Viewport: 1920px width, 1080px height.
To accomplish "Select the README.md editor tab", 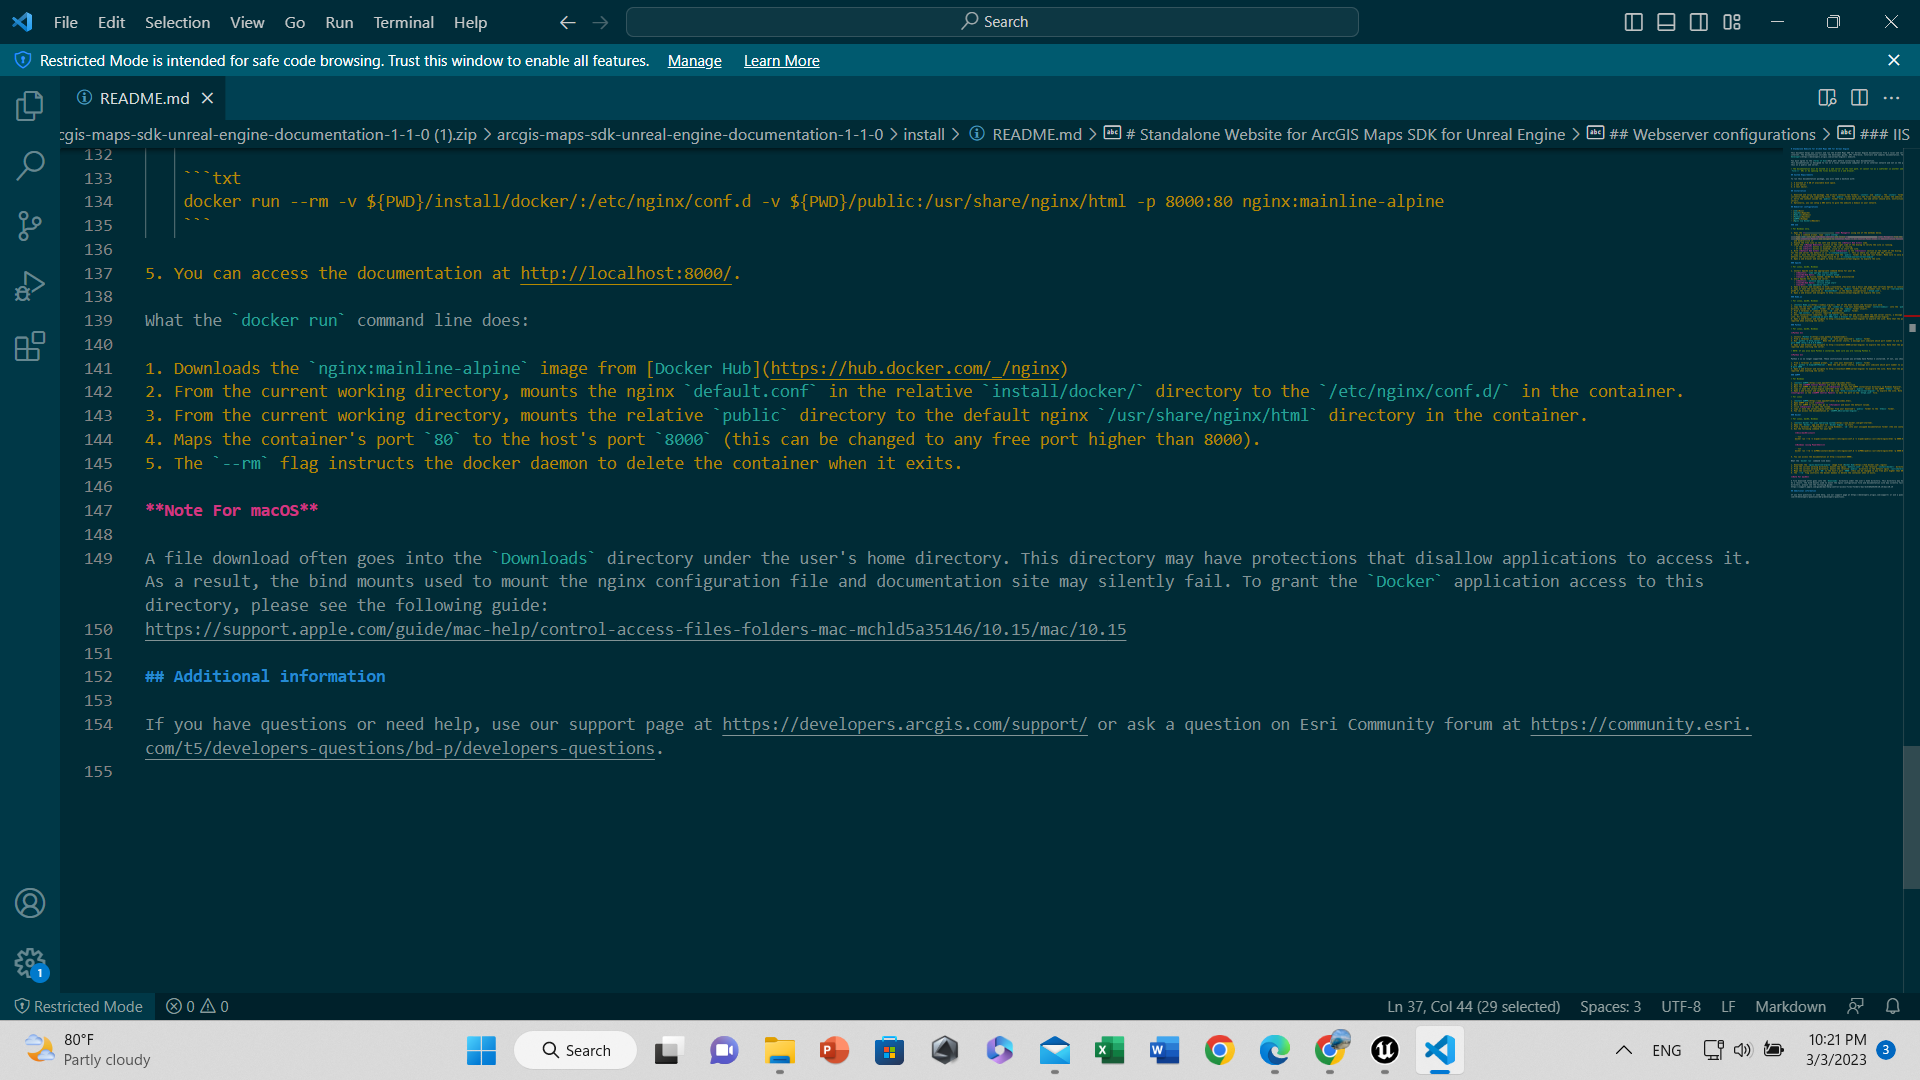I will [x=144, y=98].
